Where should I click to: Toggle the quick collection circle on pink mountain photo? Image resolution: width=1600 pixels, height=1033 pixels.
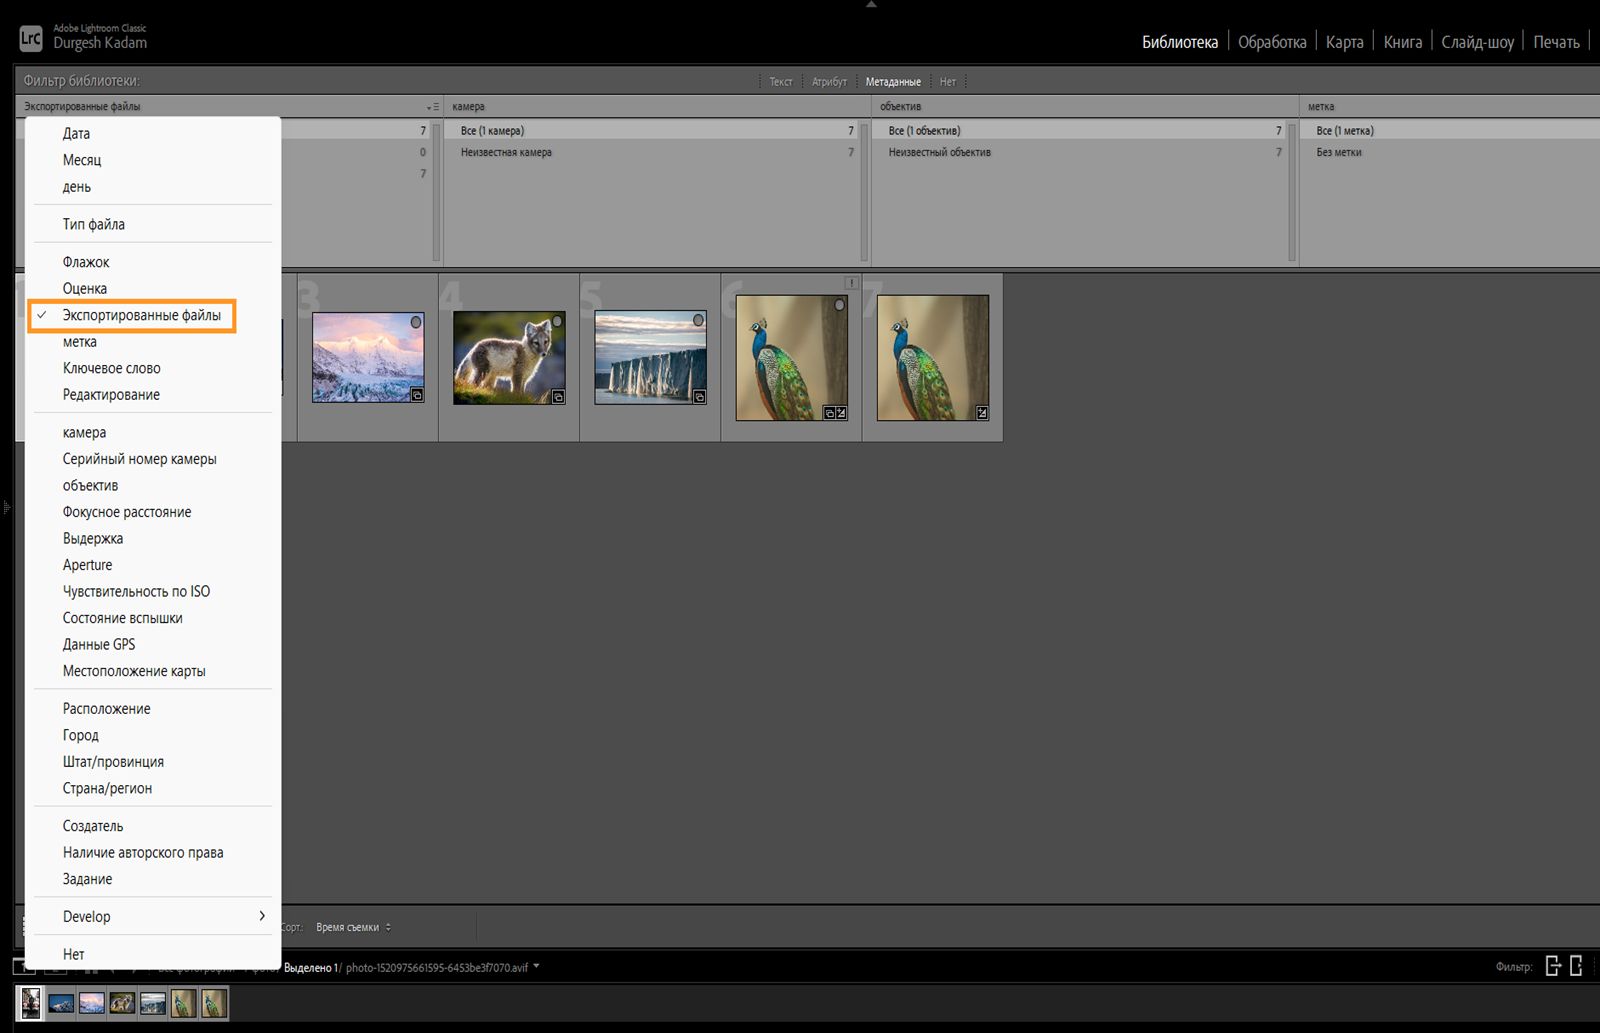[x=416, y=322]
